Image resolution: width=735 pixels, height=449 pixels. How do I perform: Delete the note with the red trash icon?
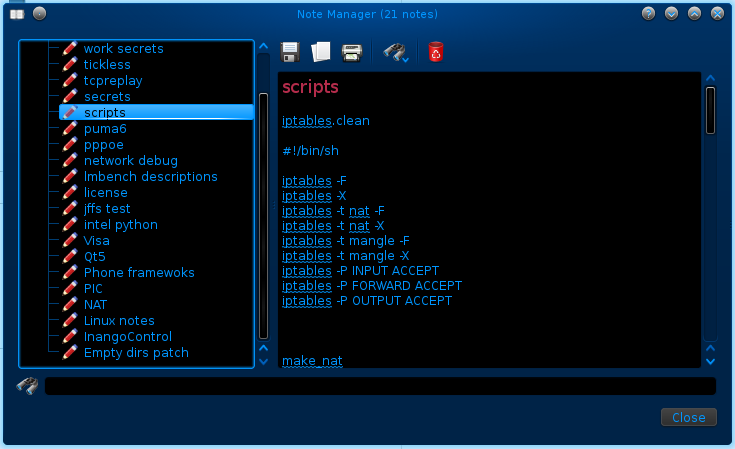click(x=435, y=52)
